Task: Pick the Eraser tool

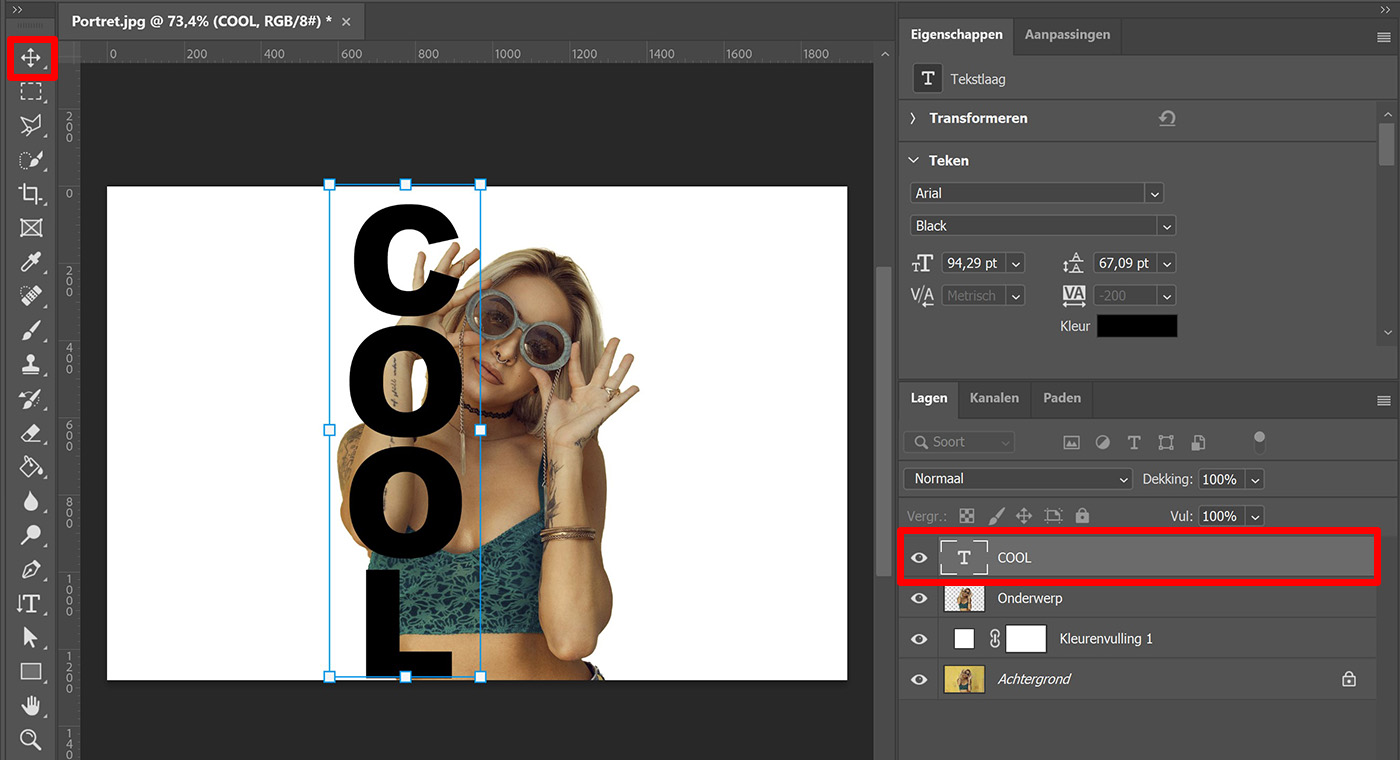Action: [31, 433]
